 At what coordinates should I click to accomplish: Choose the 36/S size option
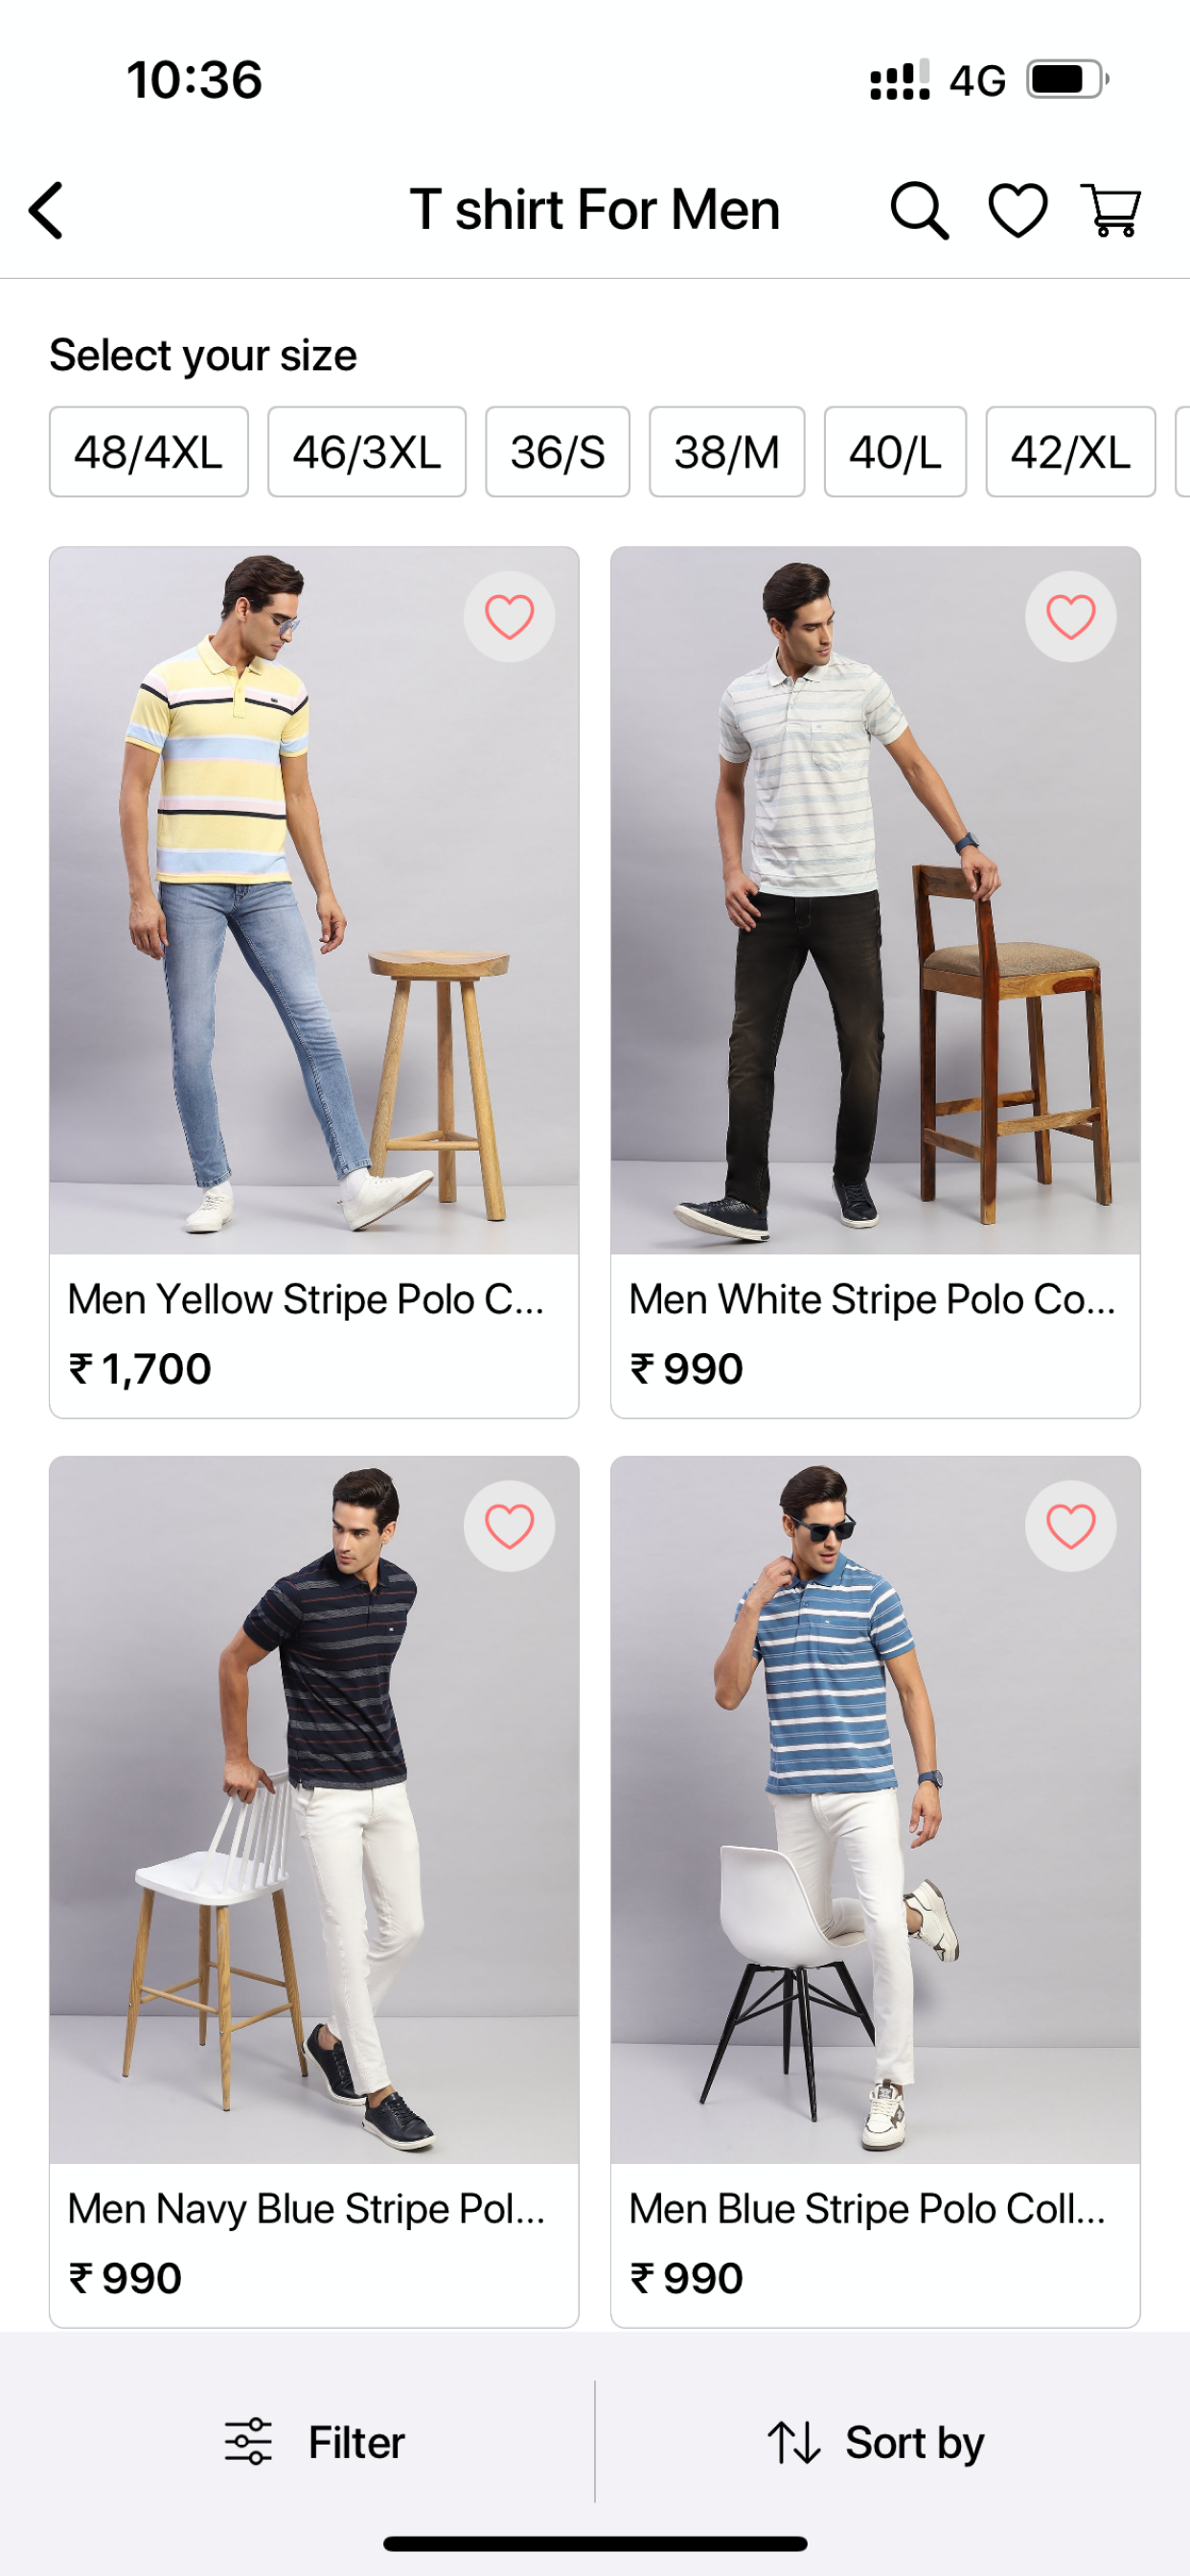558,452
